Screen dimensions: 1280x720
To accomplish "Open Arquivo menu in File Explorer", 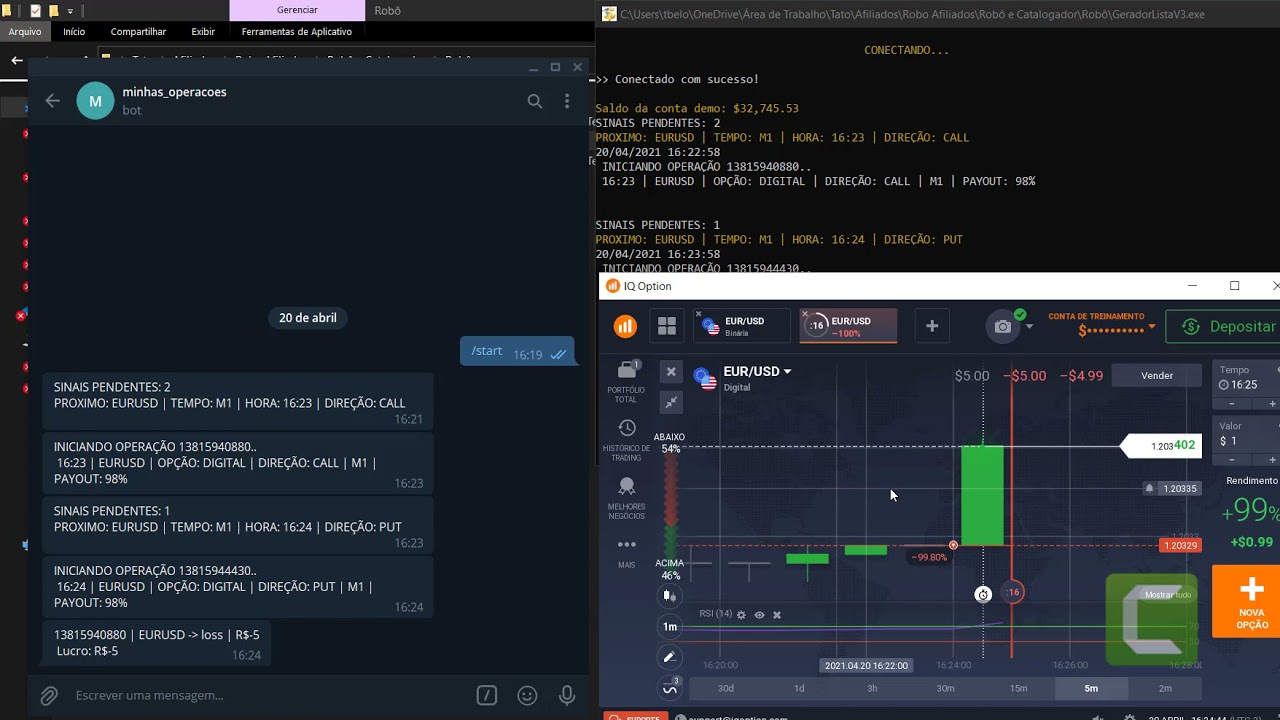I will pos(25,32).
